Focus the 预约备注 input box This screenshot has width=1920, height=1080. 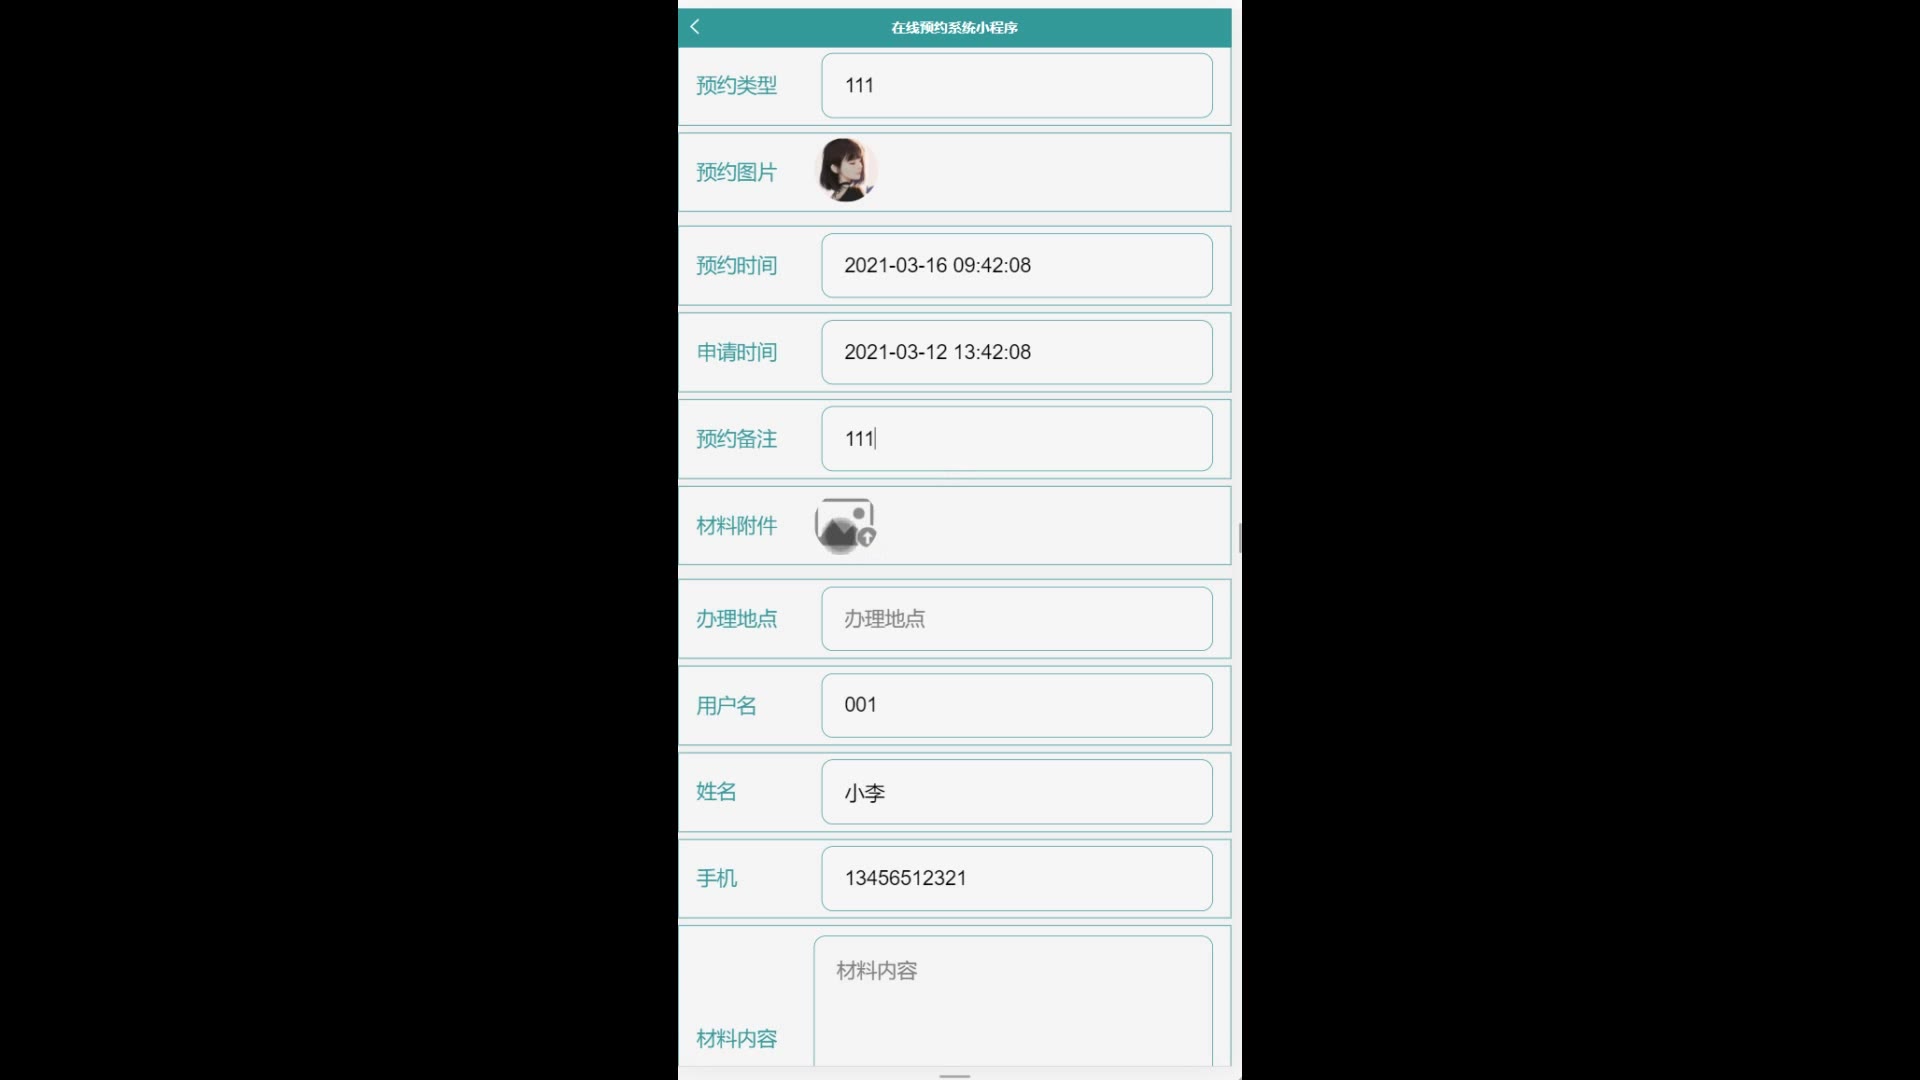pyautogui.click(x=1017, y=438)
